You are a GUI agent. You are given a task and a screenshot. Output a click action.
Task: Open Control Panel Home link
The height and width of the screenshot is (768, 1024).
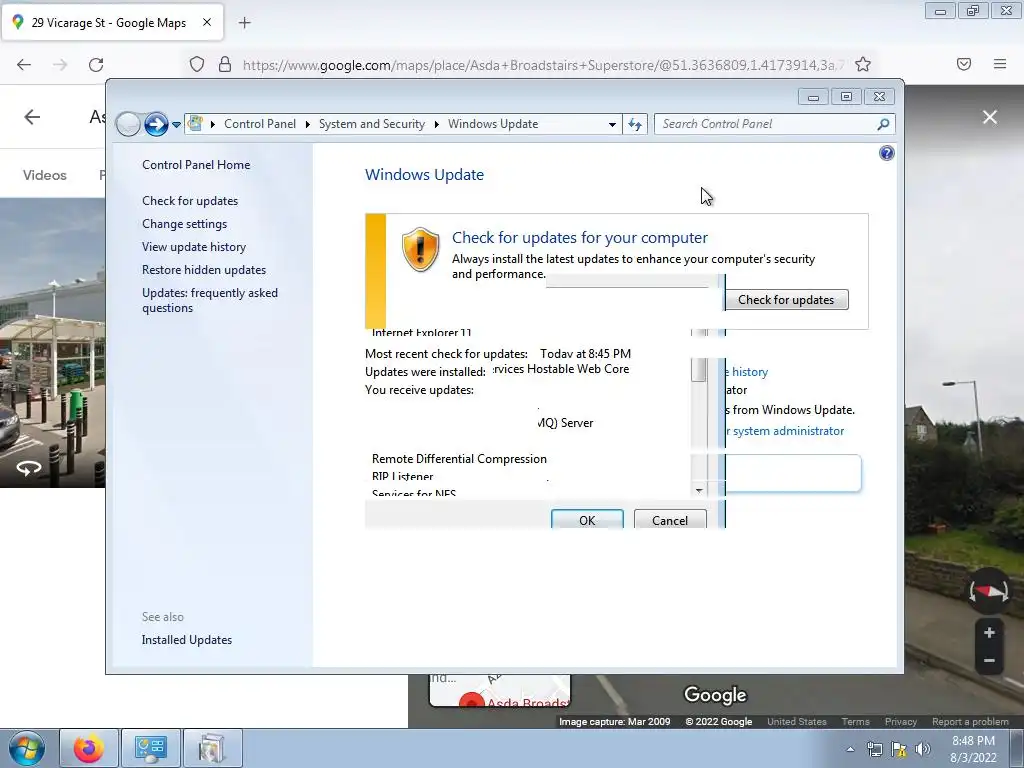196,165
